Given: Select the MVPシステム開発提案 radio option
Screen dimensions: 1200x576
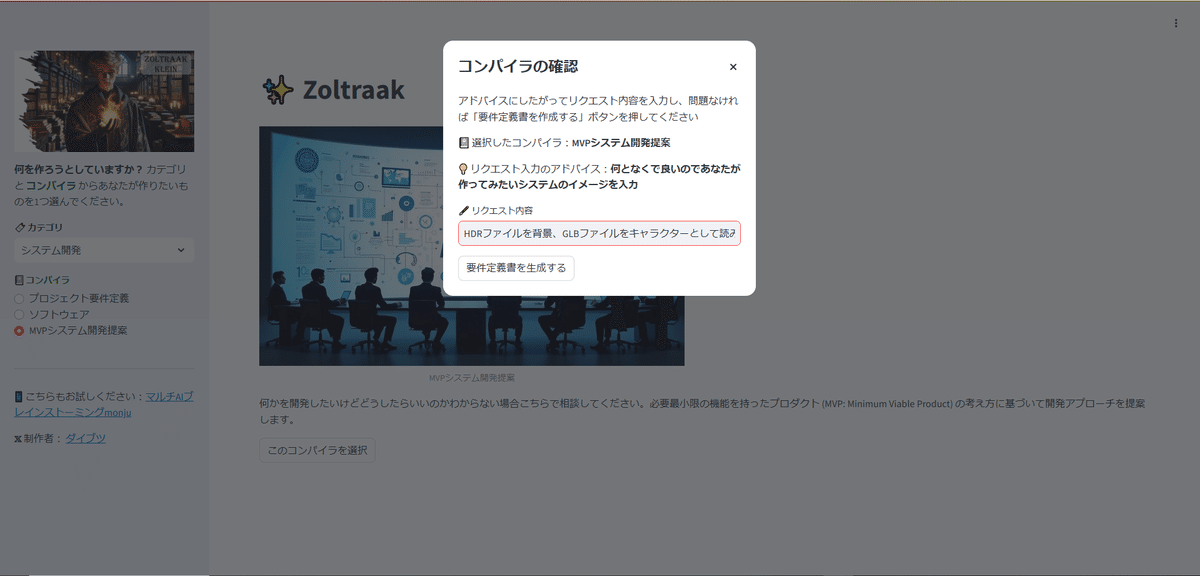Looking at the screenshot, I should [x=70, y=330].
